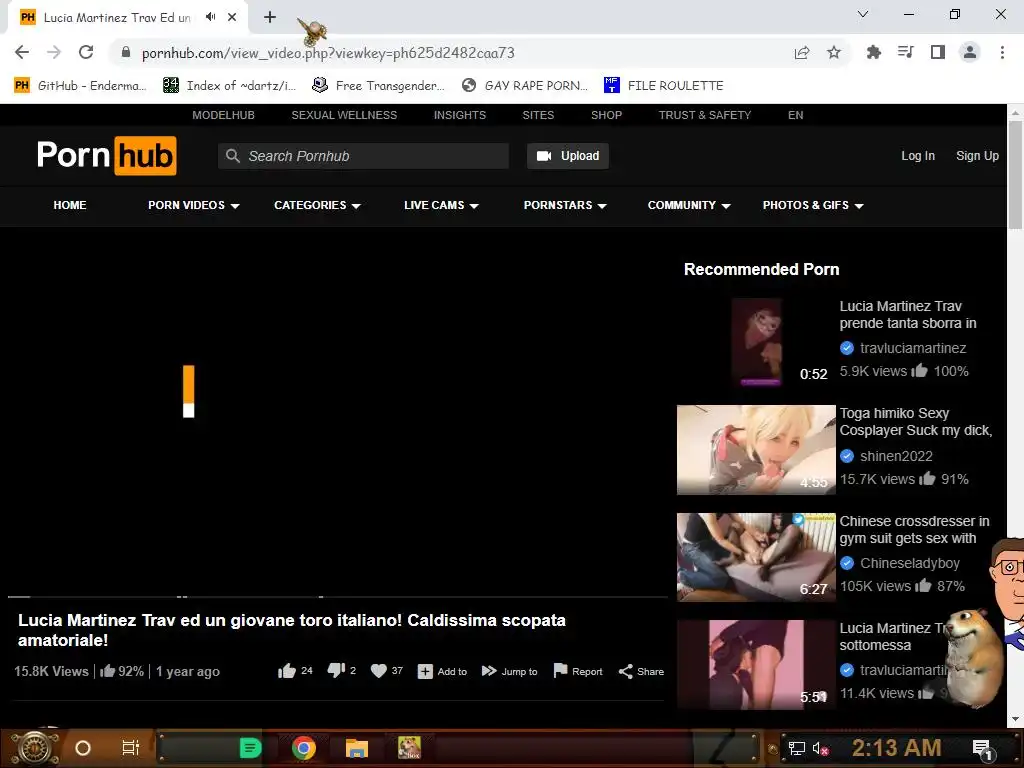Open the Jump to control
Image resolution: width=1024 pixels, height=768 pixels.
point(509,671)
